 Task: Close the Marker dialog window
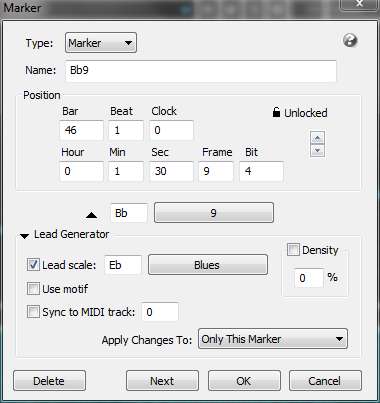point(359,4)
